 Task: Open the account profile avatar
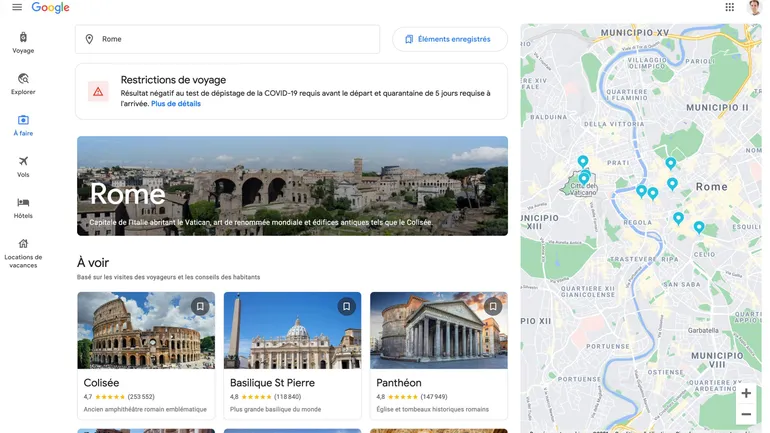[754, 7]
